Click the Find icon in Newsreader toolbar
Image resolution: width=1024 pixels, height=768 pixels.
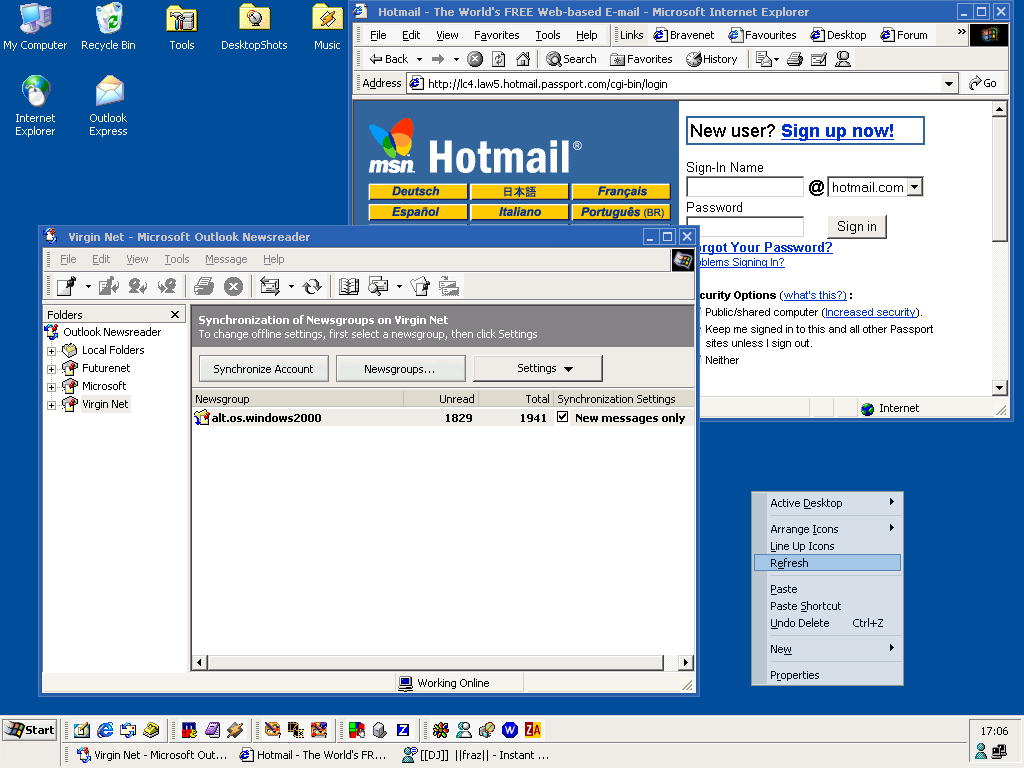point(378,287)
